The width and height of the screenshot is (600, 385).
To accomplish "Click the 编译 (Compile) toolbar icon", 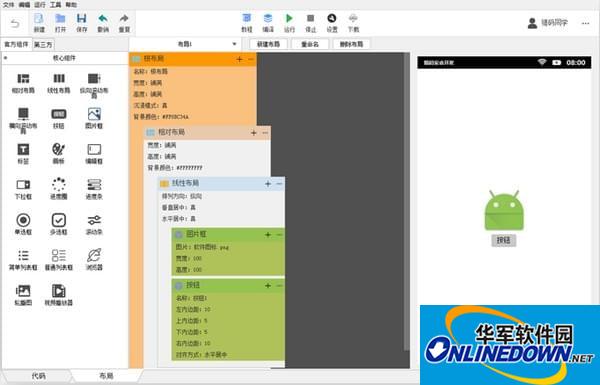I will pos(268,18).
